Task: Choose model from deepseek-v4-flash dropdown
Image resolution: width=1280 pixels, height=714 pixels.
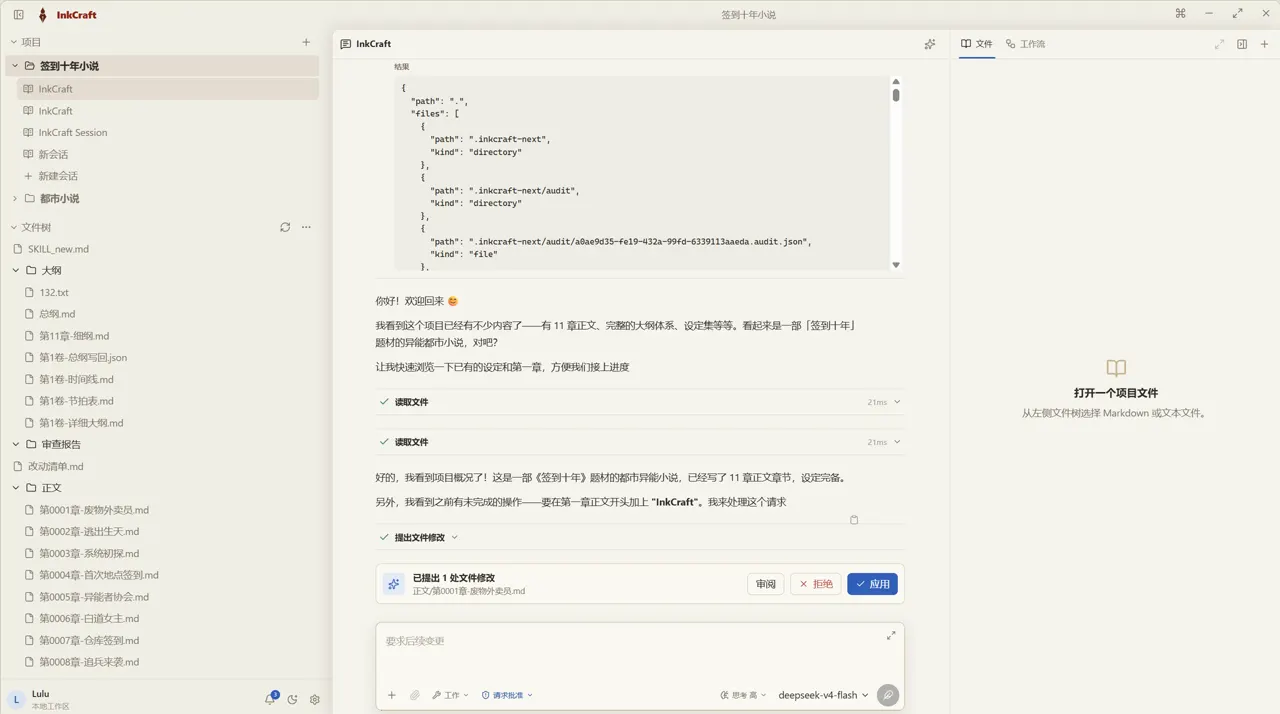Action: point(823,695)
